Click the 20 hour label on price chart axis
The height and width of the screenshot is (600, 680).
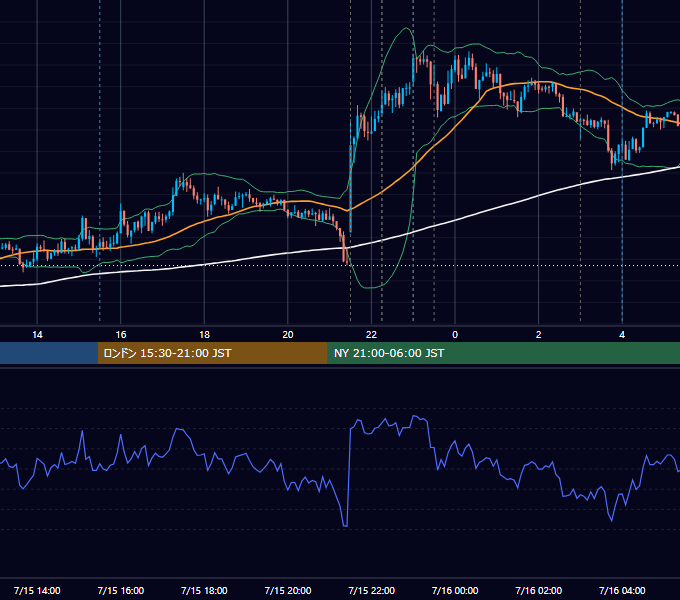point(288,335)
